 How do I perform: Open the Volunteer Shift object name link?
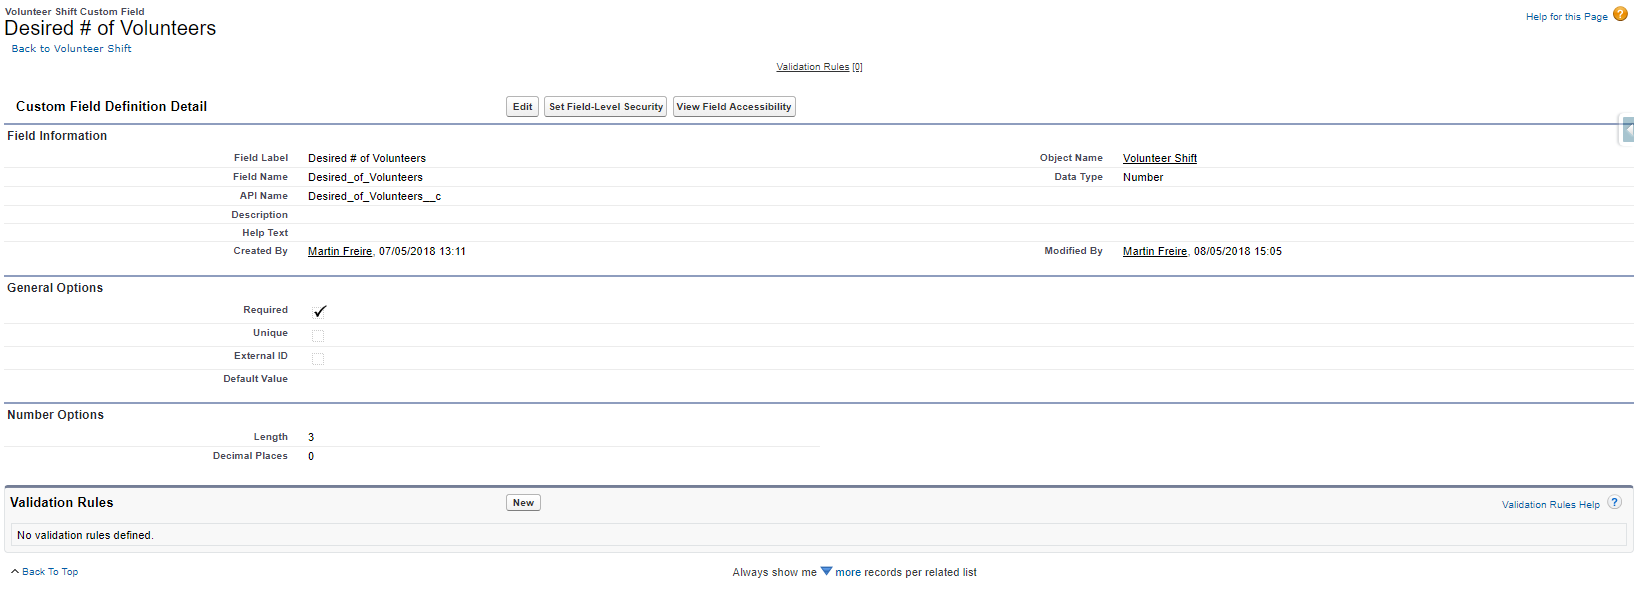[x=1160, y=158]
